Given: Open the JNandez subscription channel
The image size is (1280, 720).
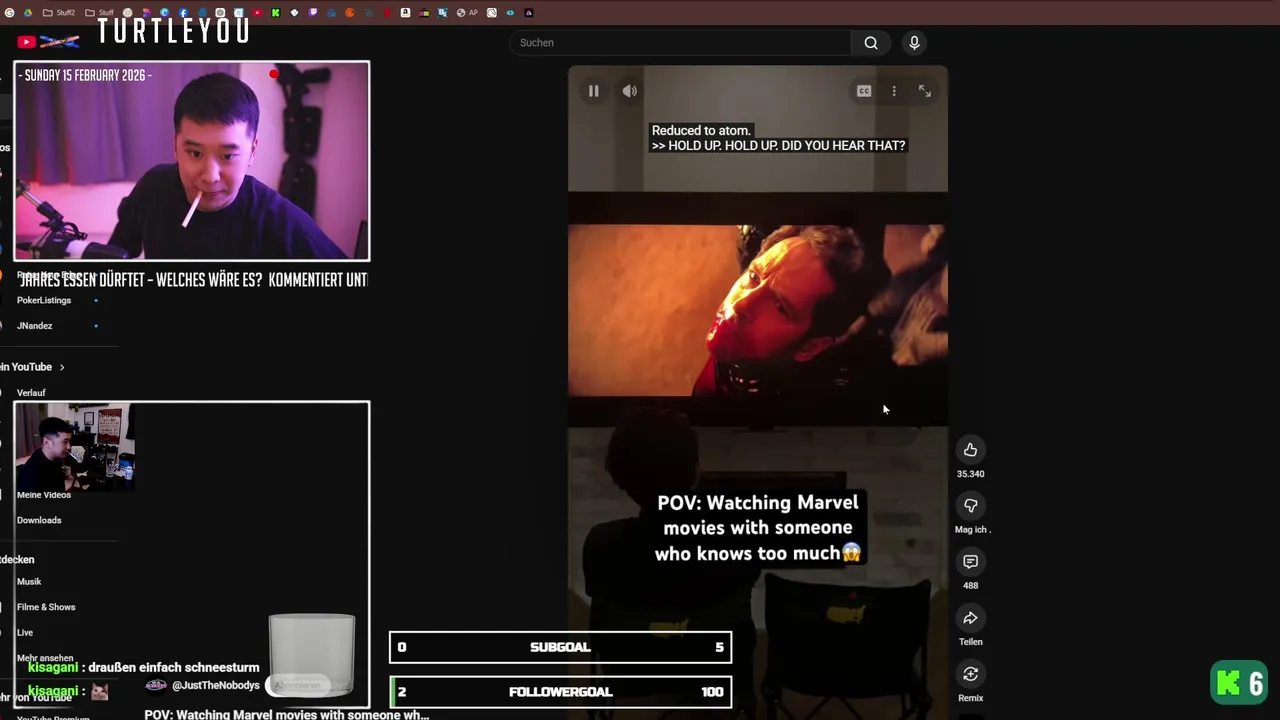Looking at the screenshot, I should pos(35,326).
